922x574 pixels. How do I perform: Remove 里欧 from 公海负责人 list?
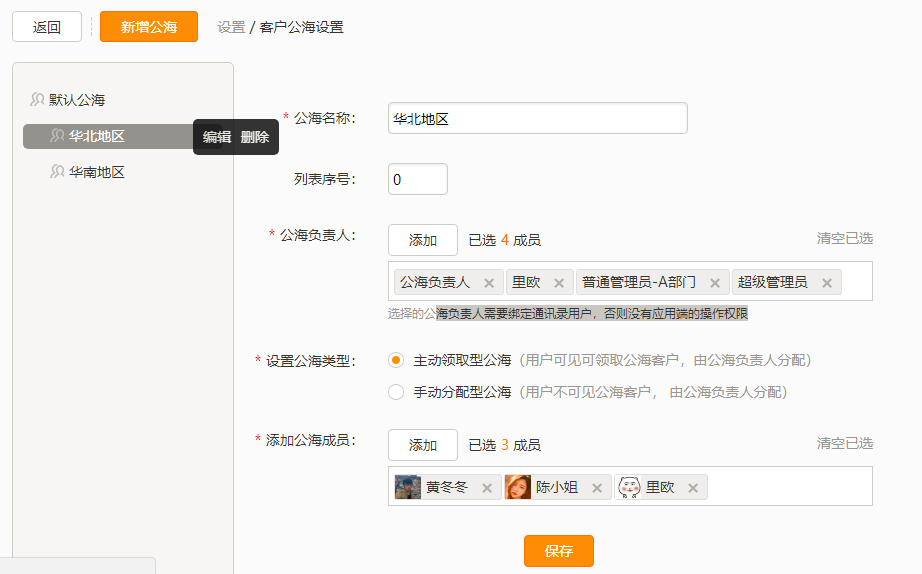(x=559, y=283)
